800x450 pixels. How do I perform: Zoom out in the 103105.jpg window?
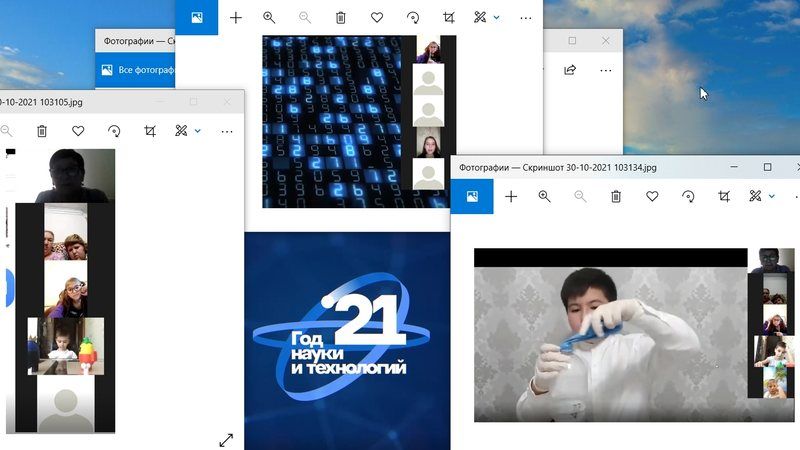[x=6, y=131]
